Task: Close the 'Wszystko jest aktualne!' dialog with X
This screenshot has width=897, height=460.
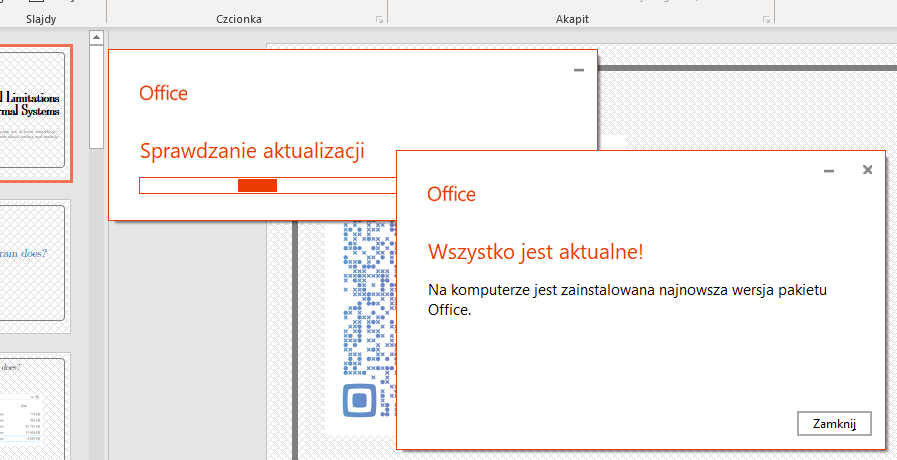Action: click(x=867, y=169)
